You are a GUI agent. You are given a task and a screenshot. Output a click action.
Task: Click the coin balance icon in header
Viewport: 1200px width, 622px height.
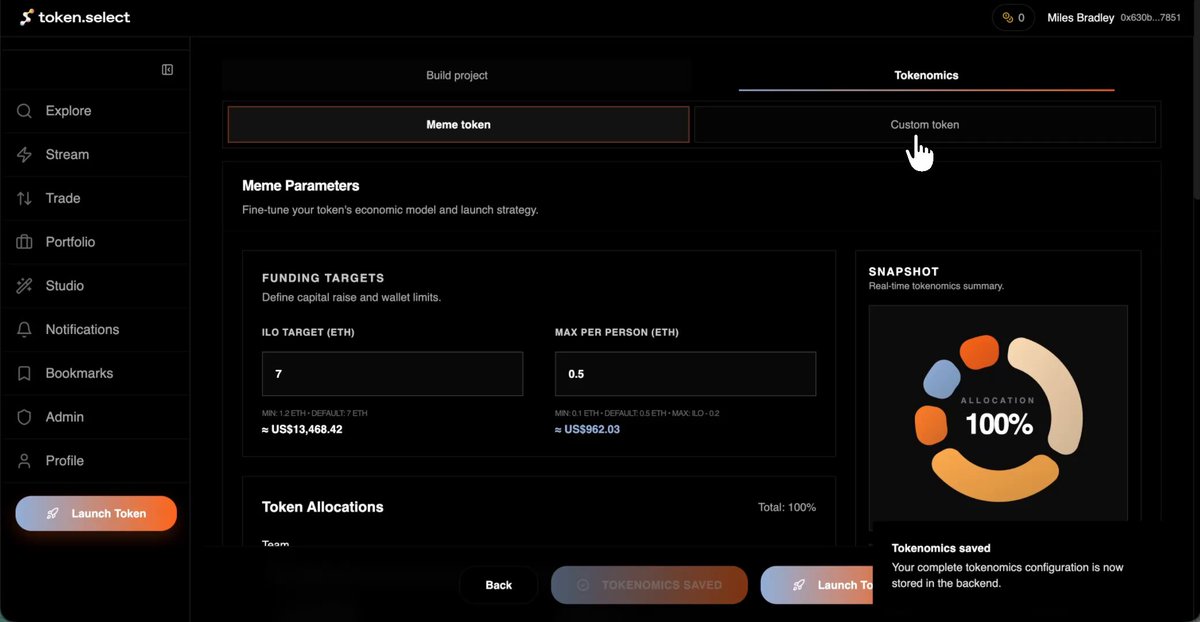1007,18
